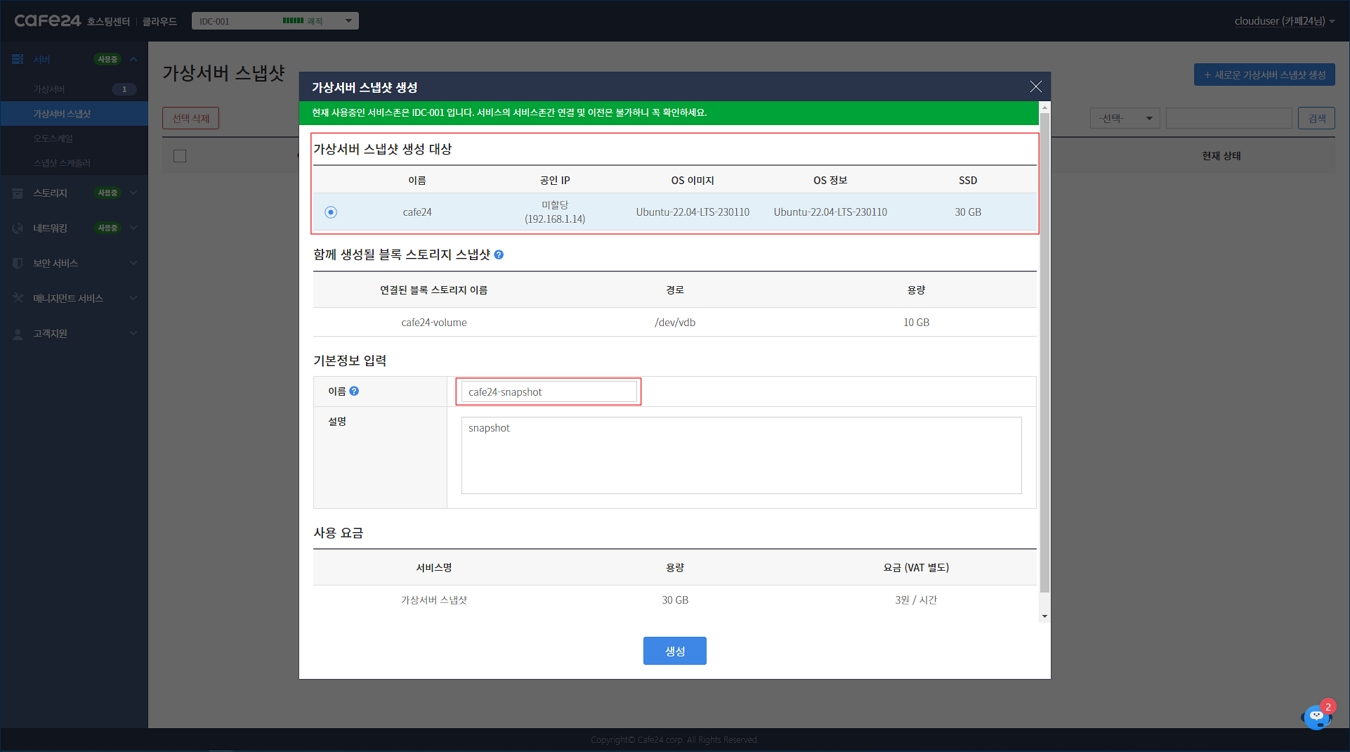Click help icon next to 블록 스토리지 스냅샷 heading
Screen dimensions: 1350x752
499,255
